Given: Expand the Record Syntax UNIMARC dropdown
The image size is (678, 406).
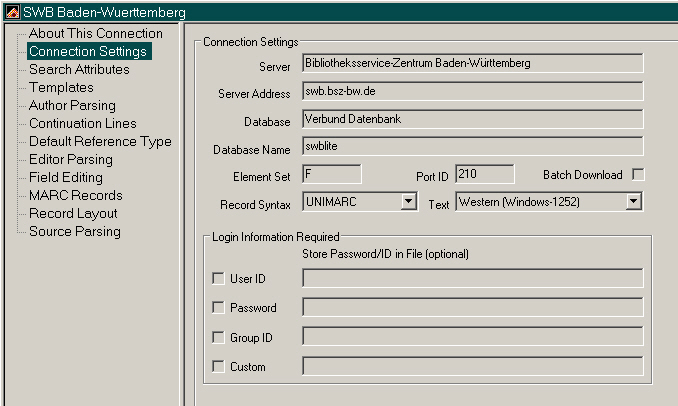Looking at the screenshot, I should point(408,202).
